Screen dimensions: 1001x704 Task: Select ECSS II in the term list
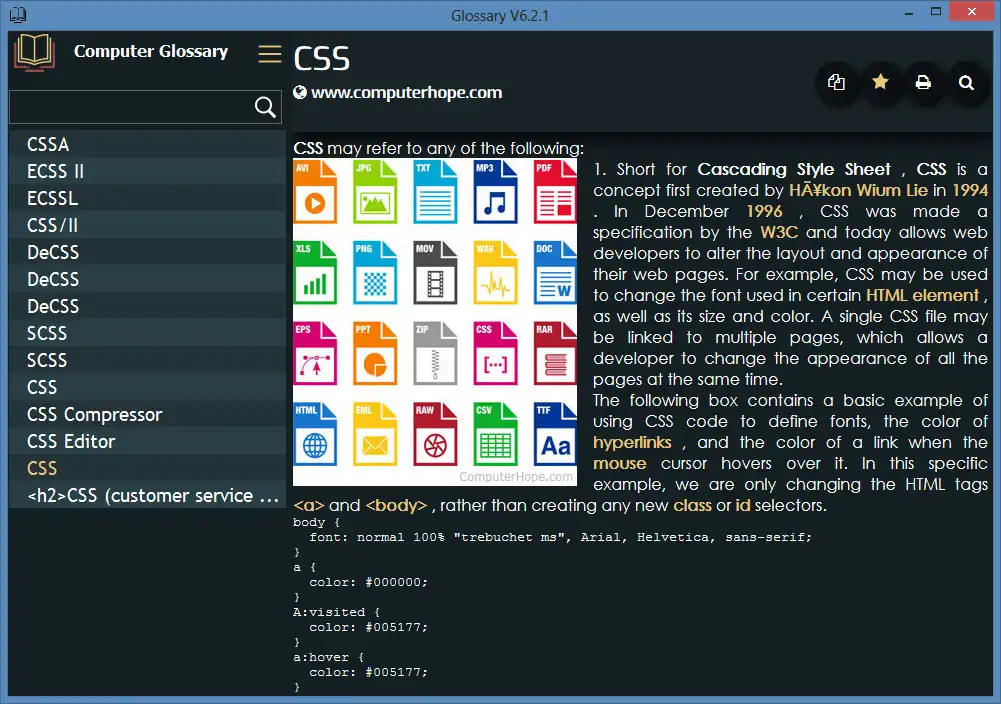146,171
